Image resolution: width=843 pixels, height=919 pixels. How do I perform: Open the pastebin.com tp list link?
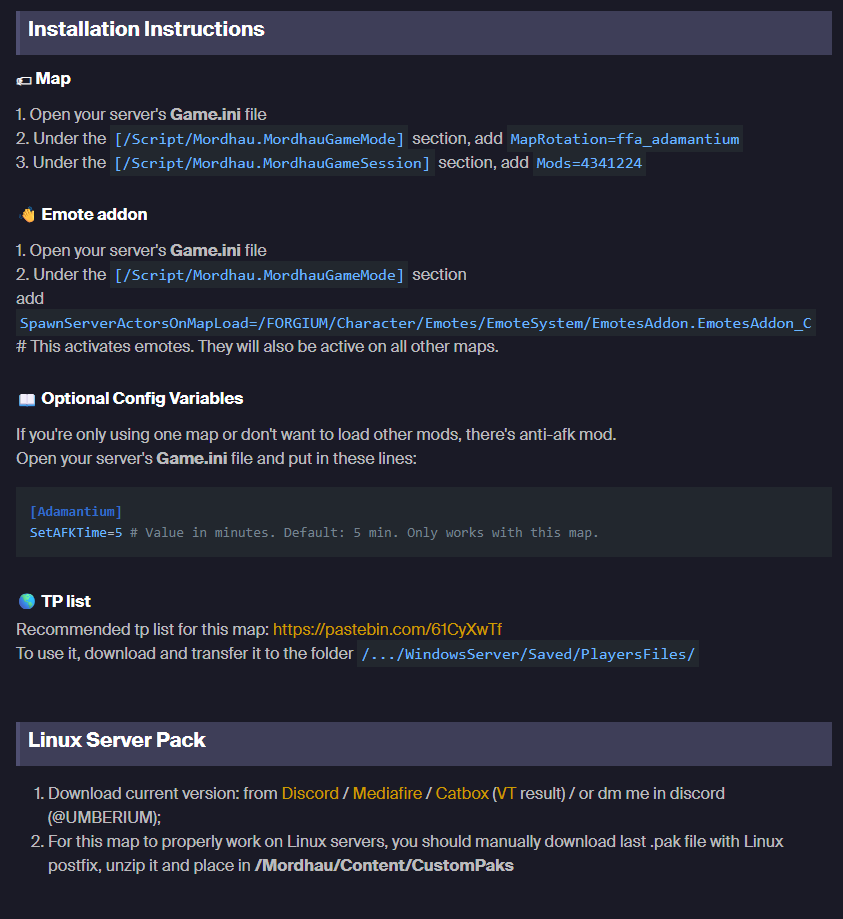coord(387,629)
